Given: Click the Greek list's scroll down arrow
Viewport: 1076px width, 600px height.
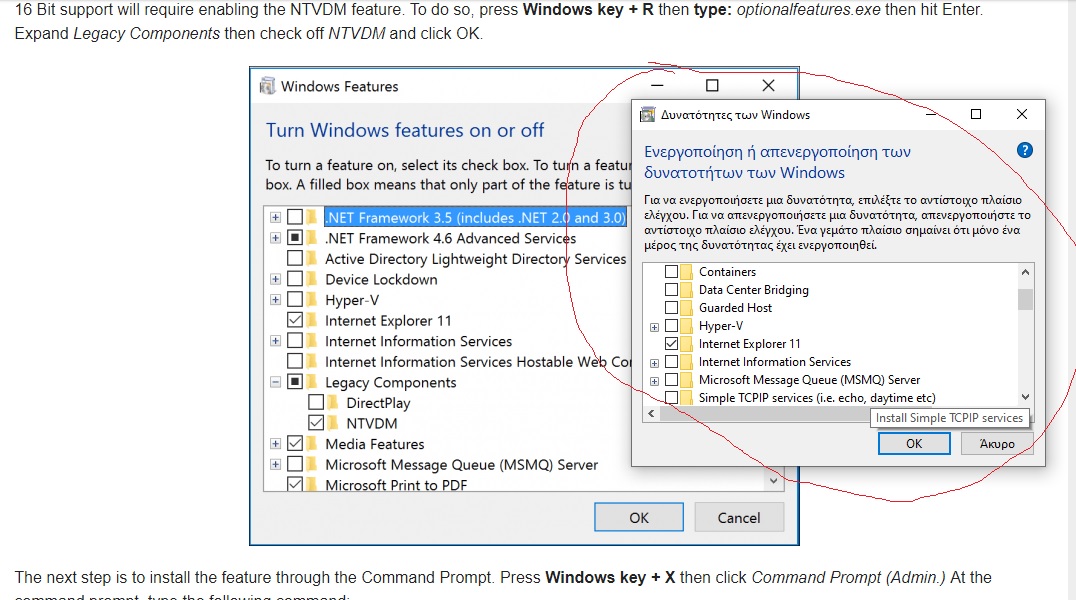Looking at the screenshot, I should (1025, 397).
